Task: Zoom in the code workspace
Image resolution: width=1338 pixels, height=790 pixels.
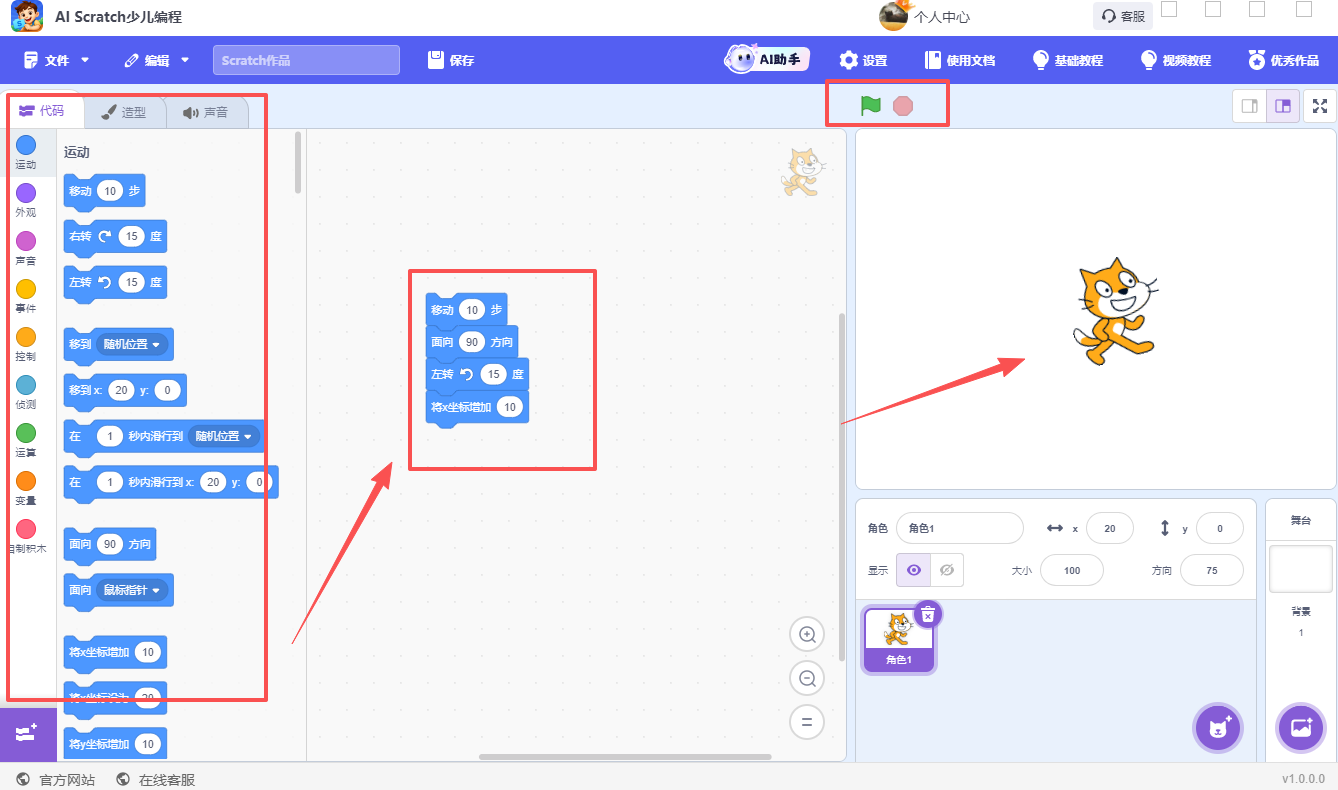Action: (807, 634)
